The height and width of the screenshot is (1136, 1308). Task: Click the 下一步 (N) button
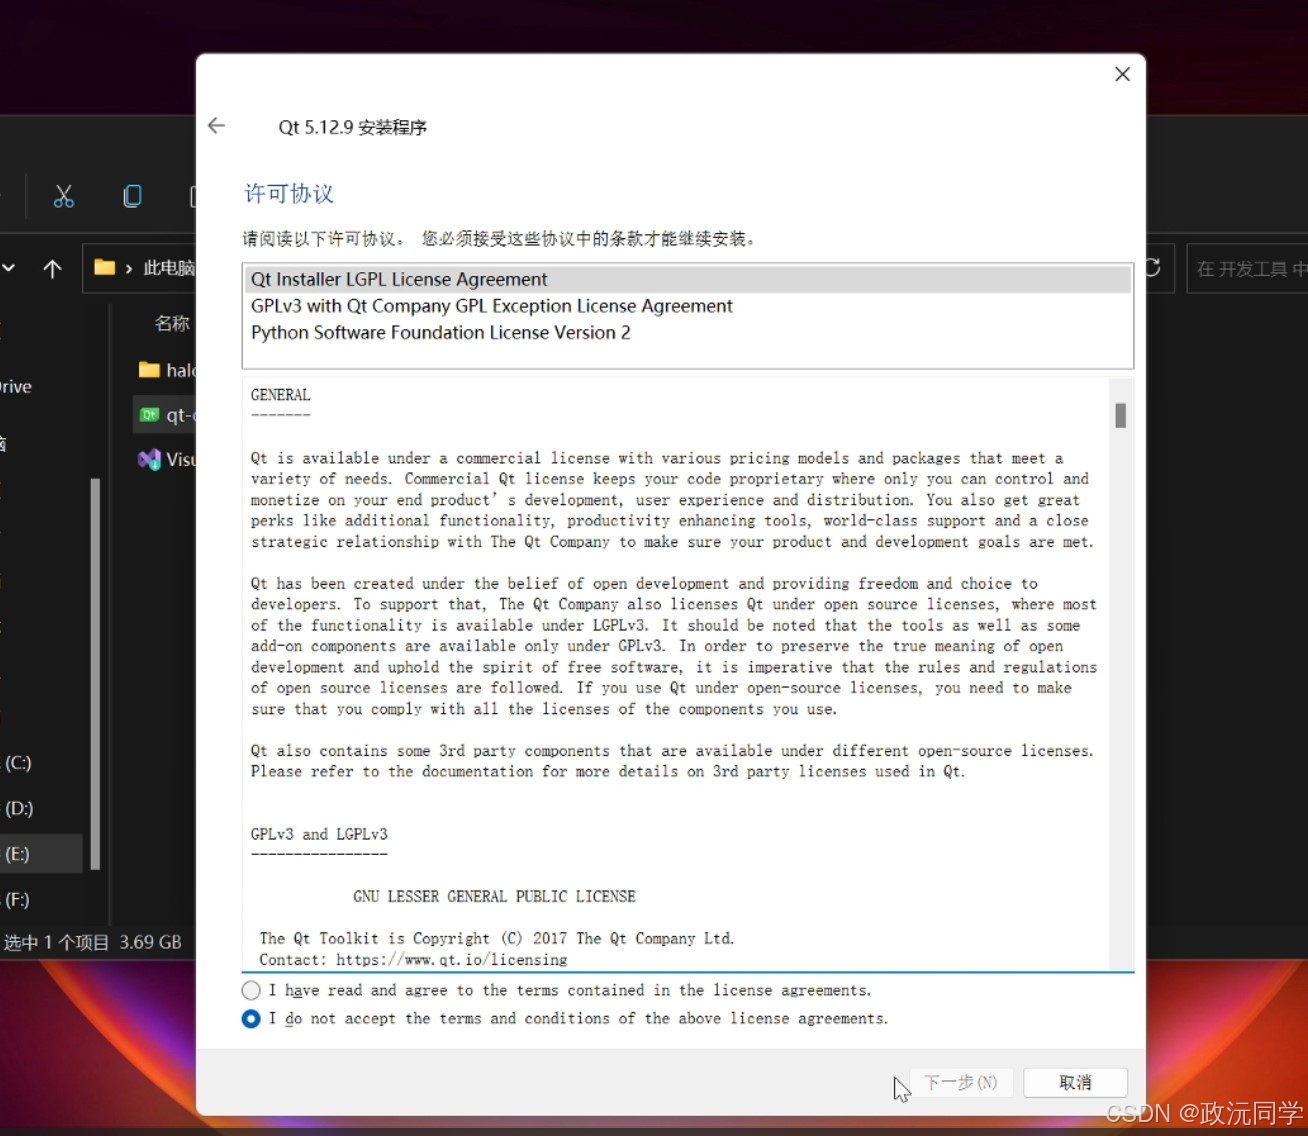(960, 1082)
